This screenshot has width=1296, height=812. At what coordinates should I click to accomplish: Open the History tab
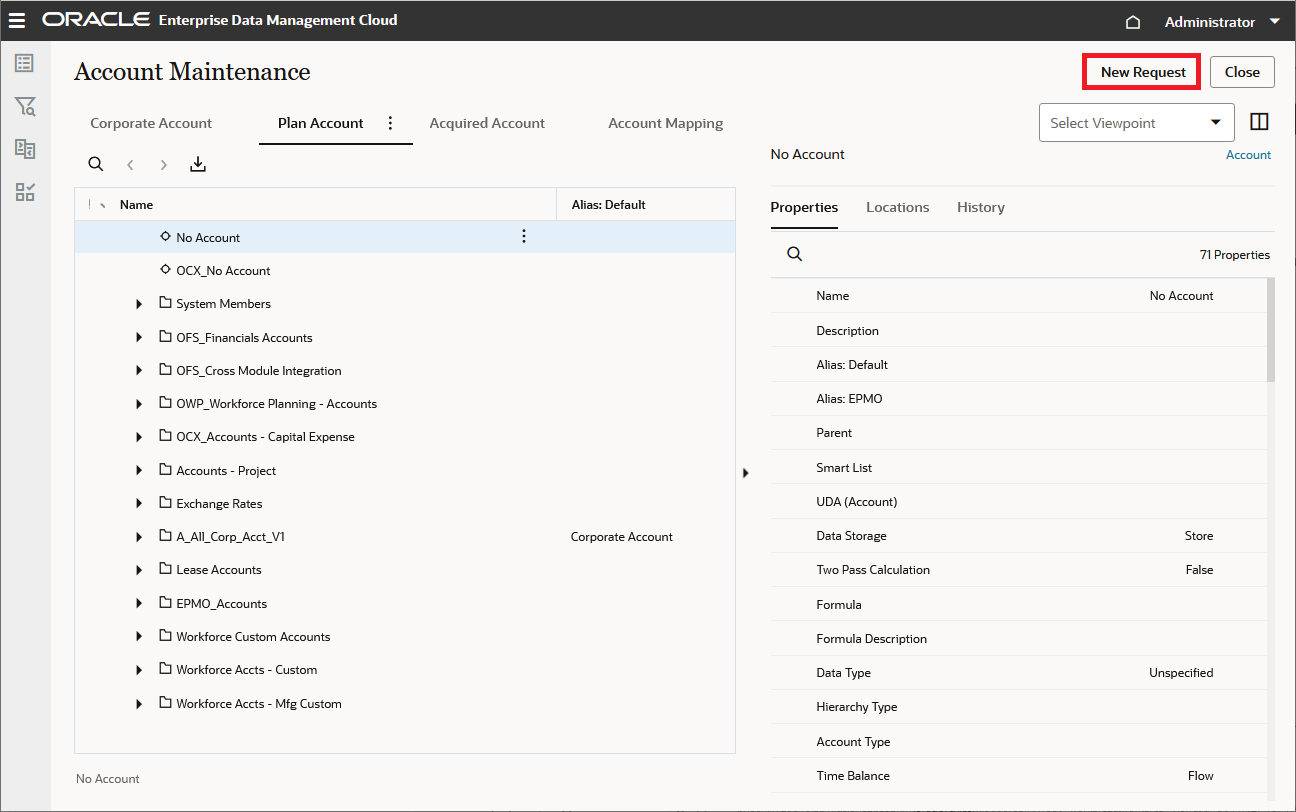(980, 207)
